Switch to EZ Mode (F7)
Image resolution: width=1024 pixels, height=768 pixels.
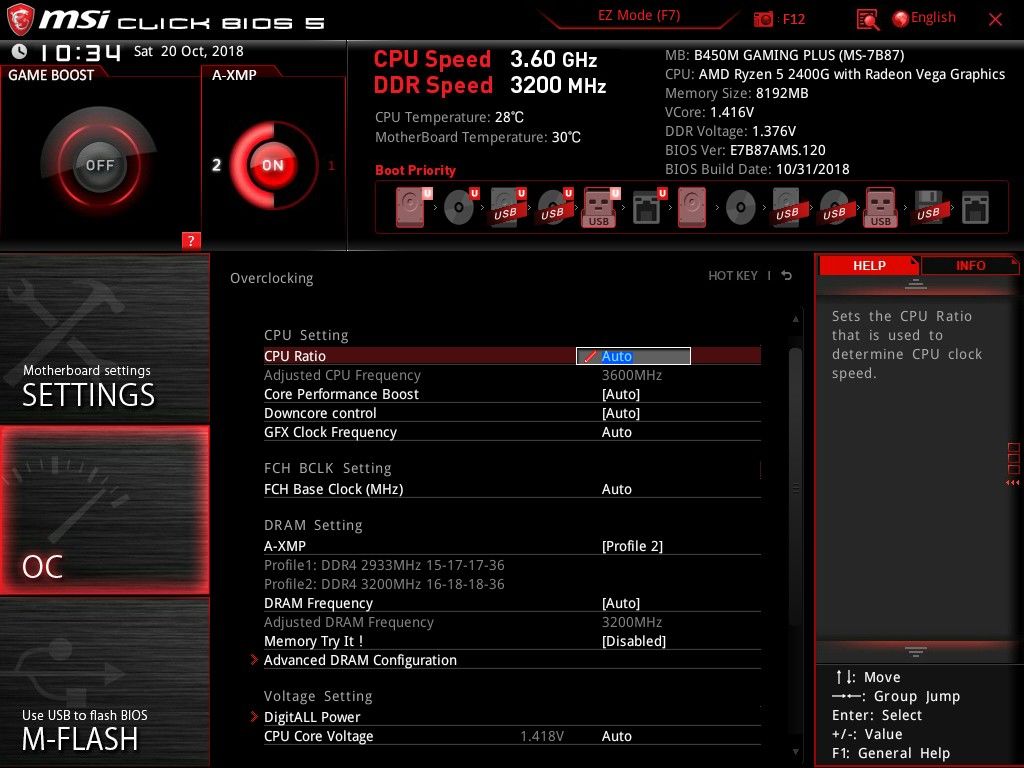click(639, 16)
